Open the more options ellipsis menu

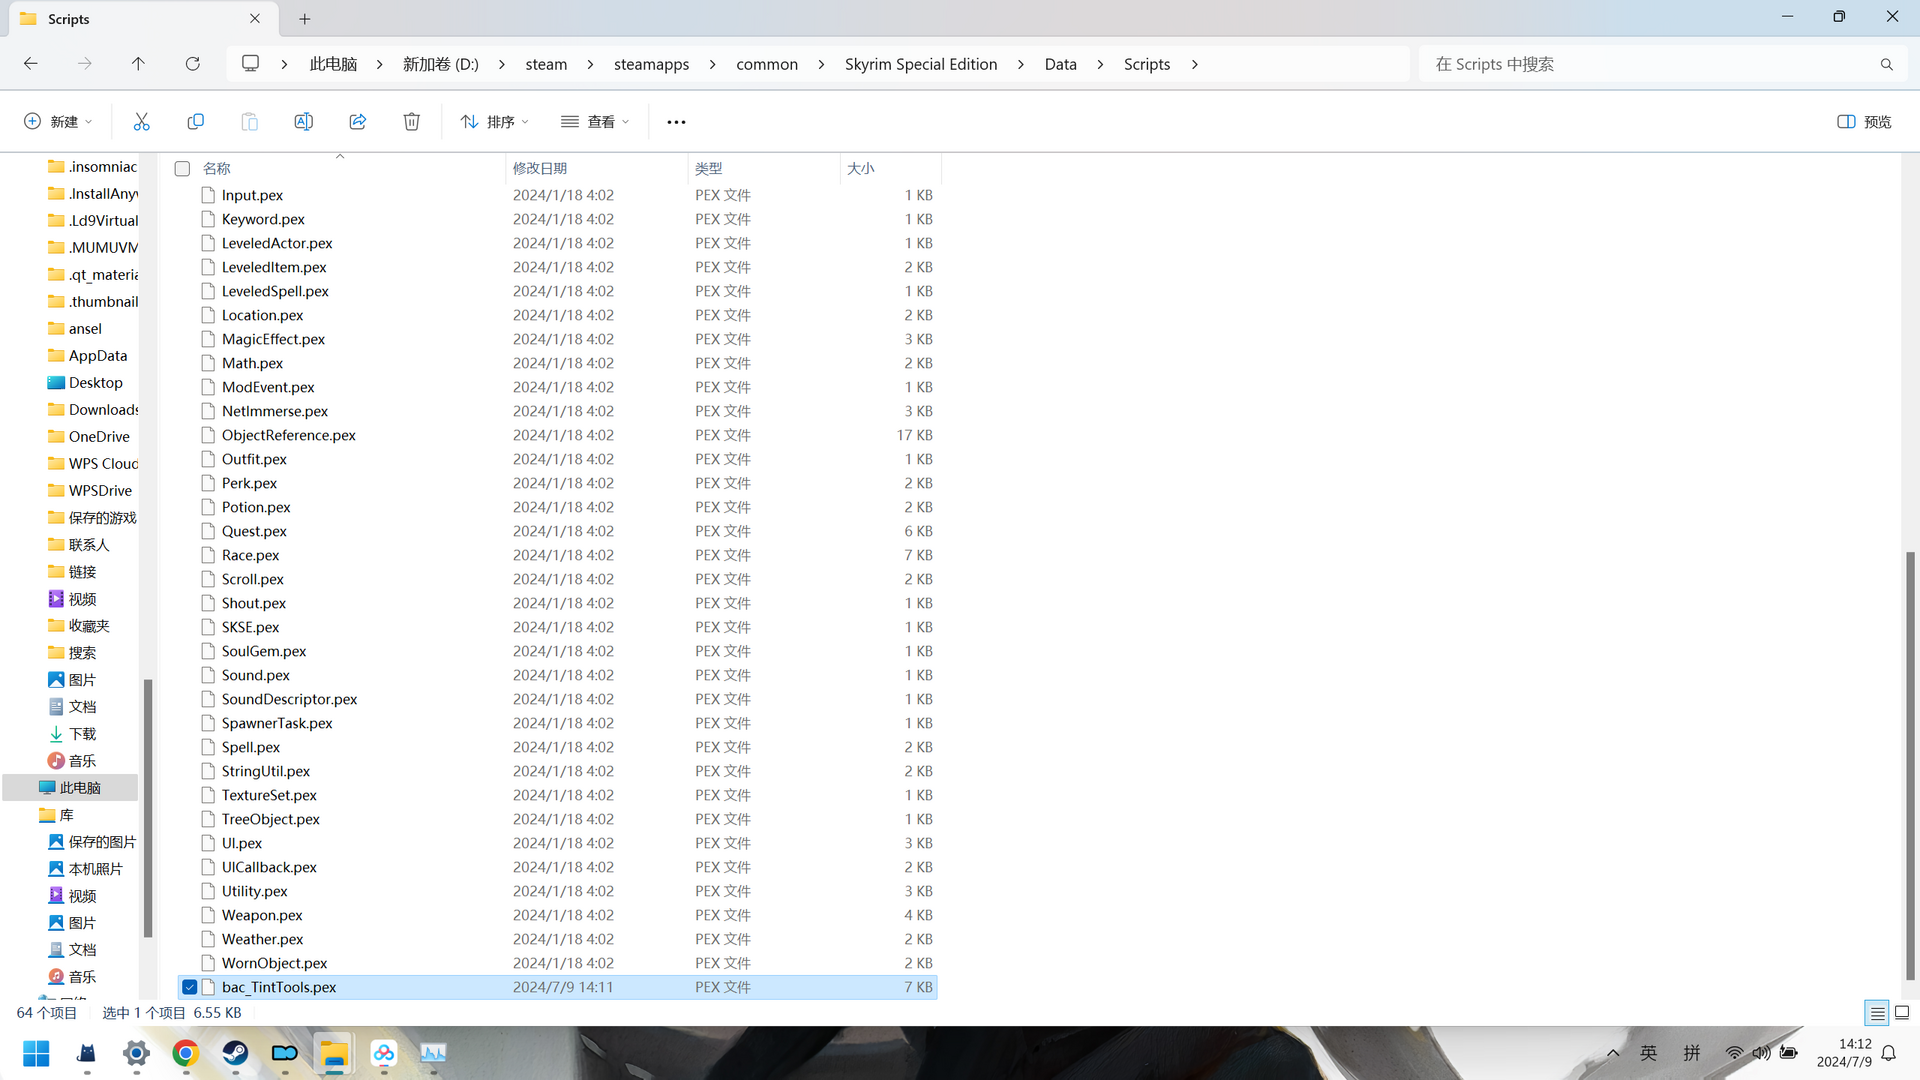tap(676, 122)
